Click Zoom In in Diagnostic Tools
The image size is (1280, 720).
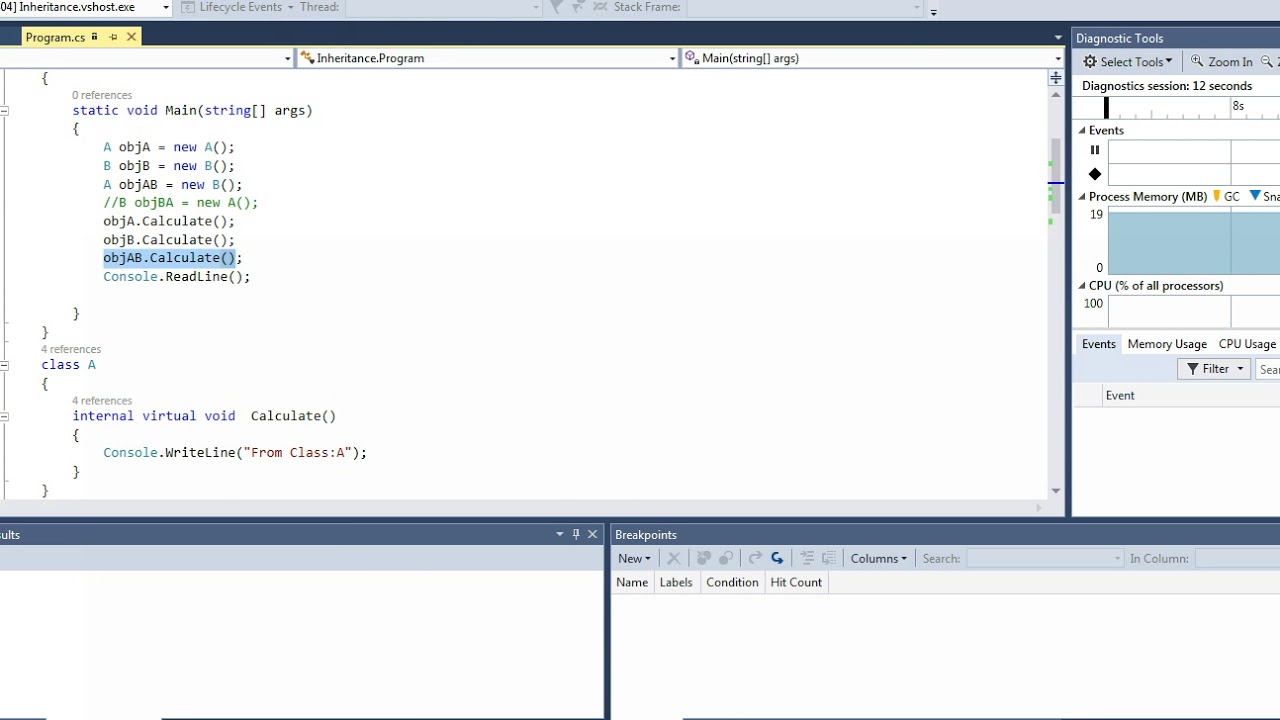click(x=1221, y=62)
